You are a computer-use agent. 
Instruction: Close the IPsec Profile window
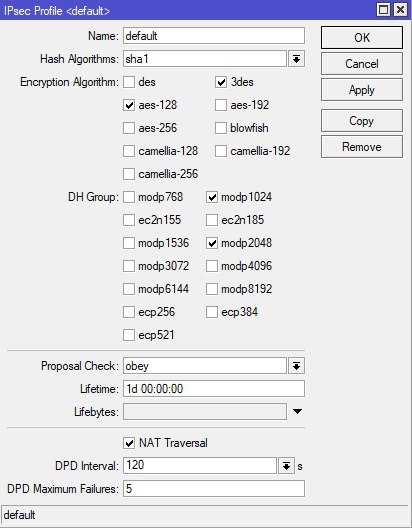point(400,9)
